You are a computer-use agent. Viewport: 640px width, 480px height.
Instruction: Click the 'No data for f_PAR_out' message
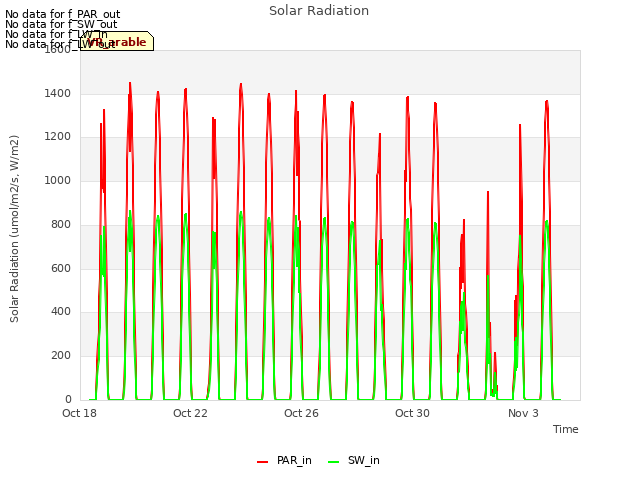pos(62,14)
